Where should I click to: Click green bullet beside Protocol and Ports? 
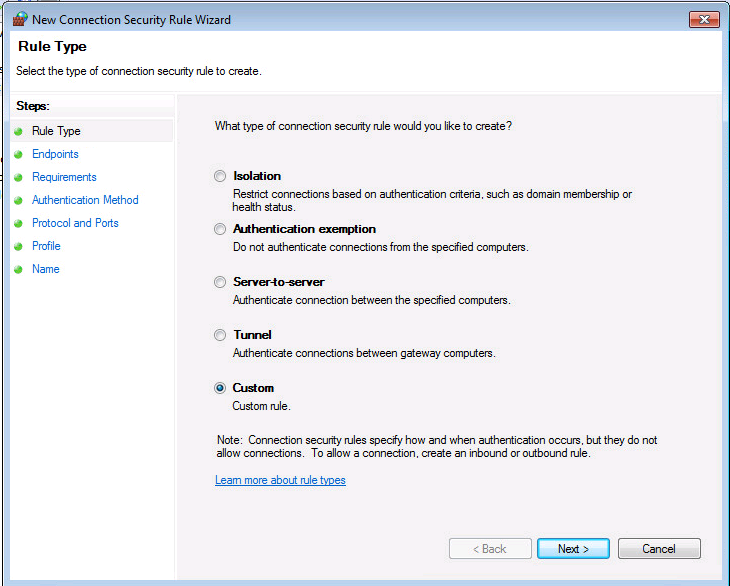19,223
